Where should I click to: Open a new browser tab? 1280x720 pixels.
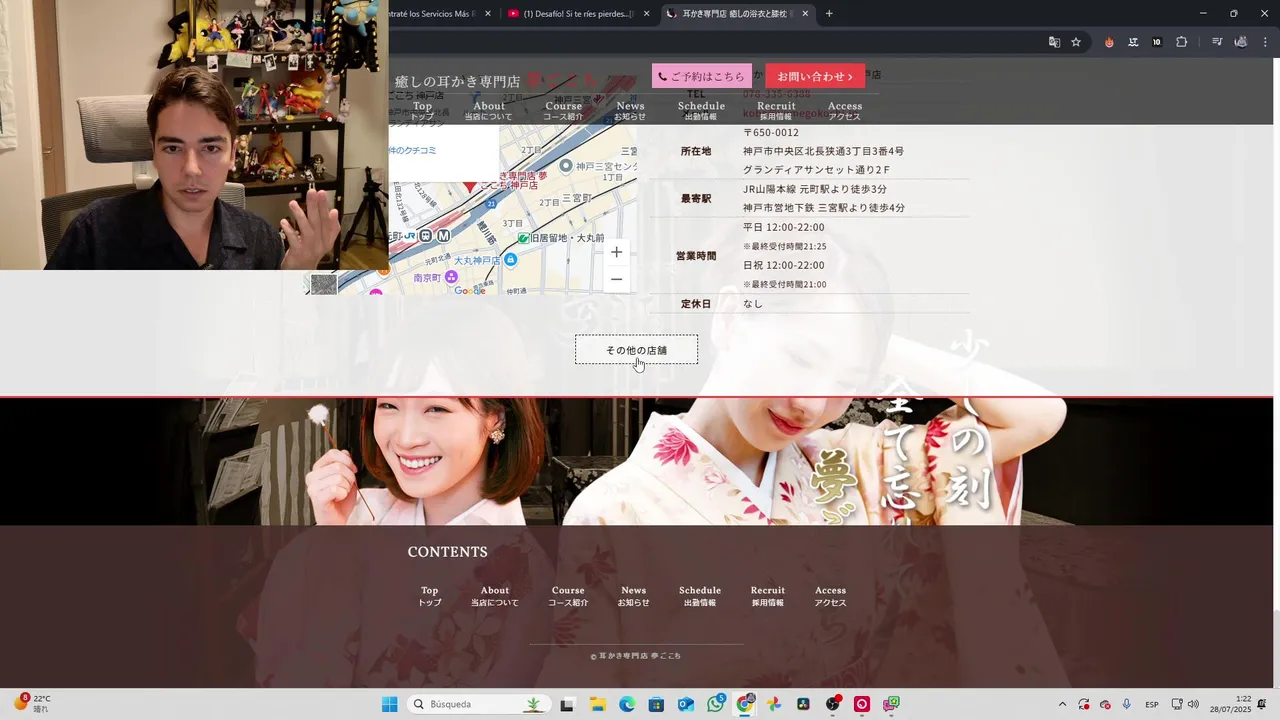[x=829, y=14]
